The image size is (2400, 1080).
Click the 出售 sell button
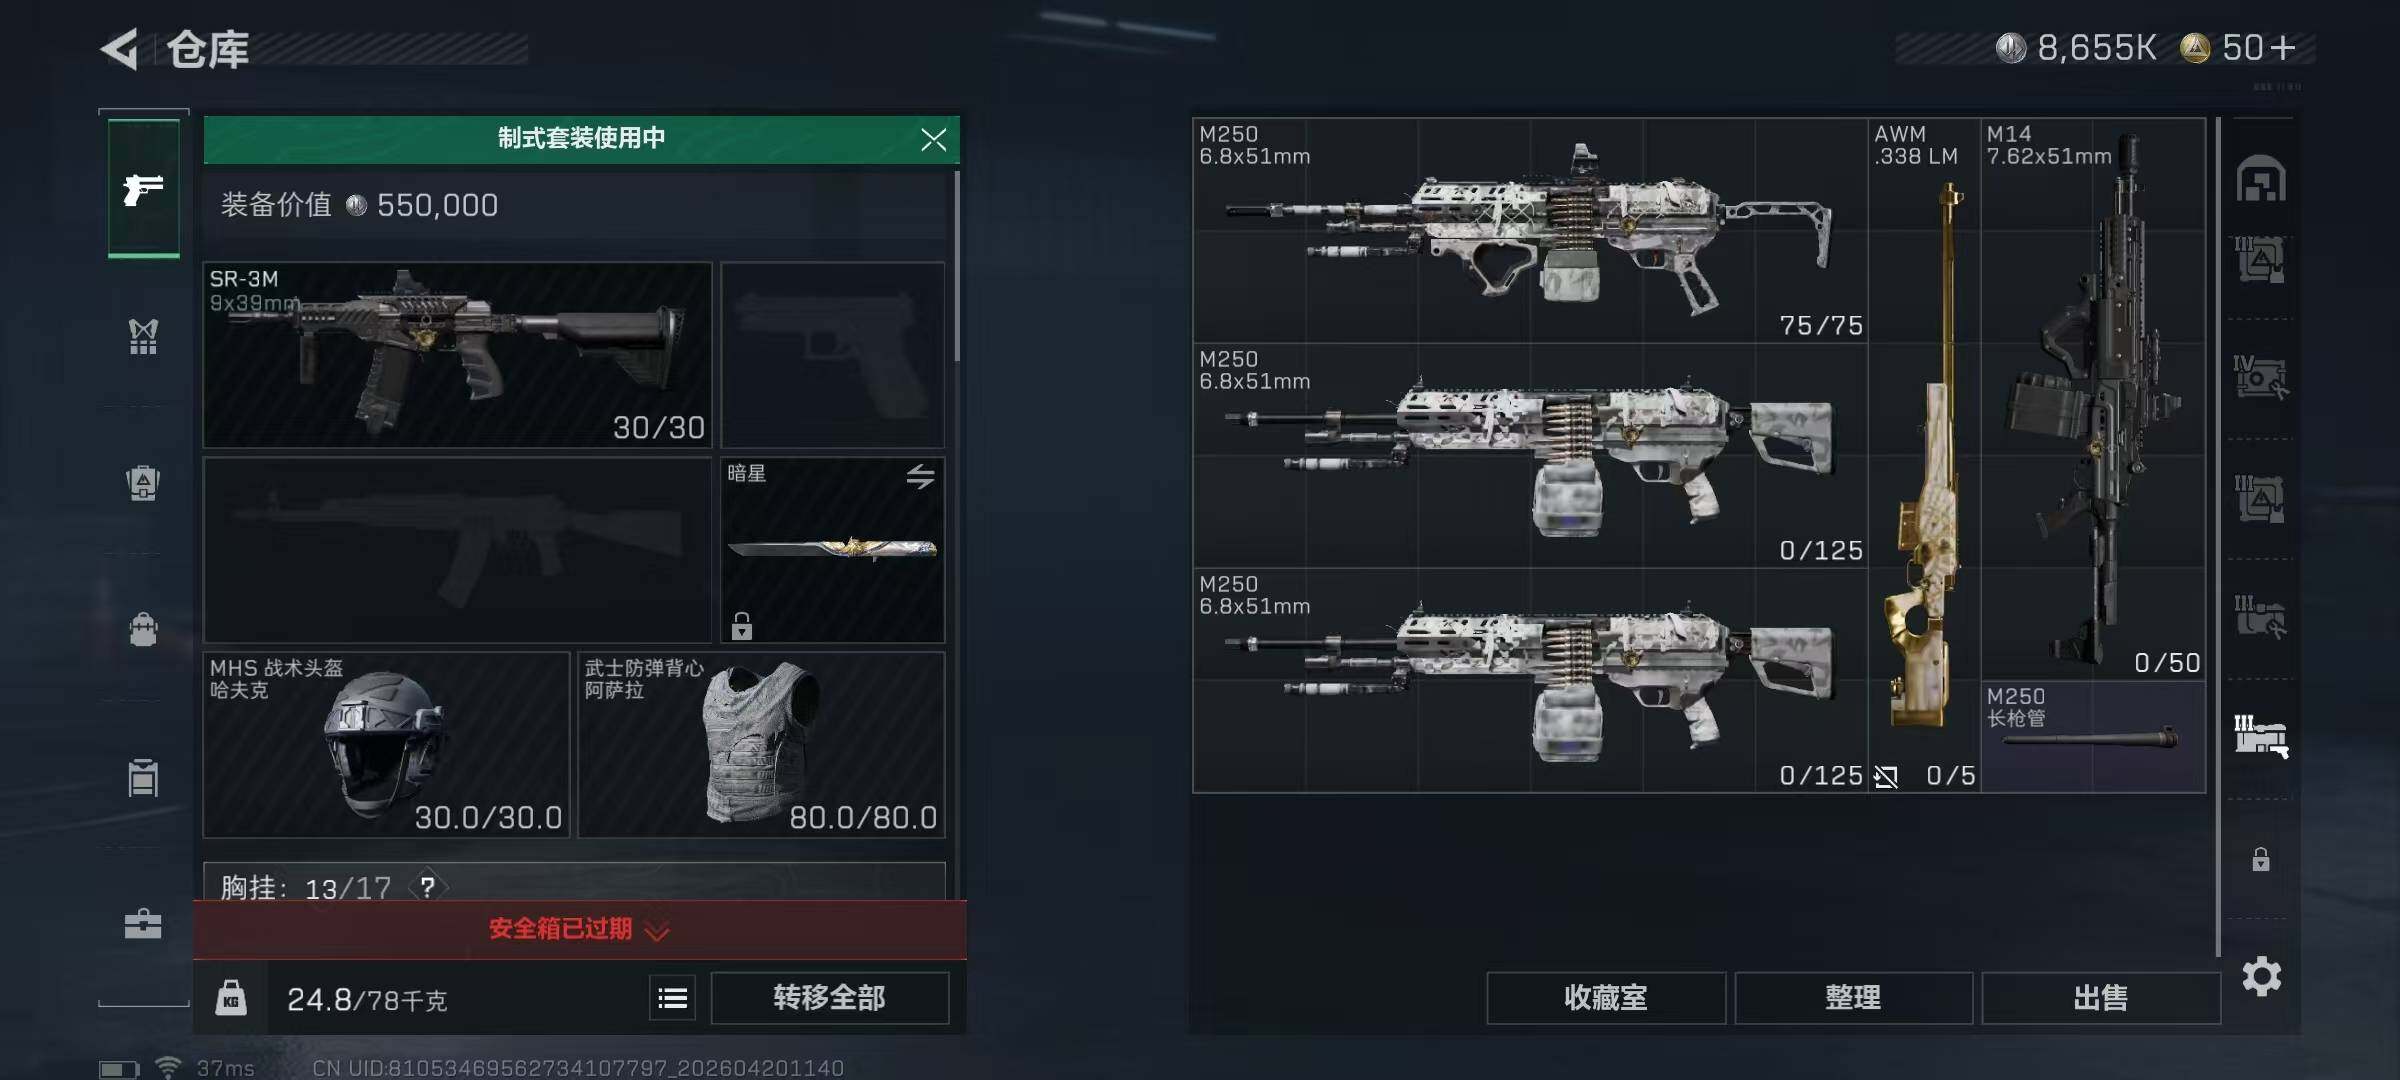coord(2100,998)
